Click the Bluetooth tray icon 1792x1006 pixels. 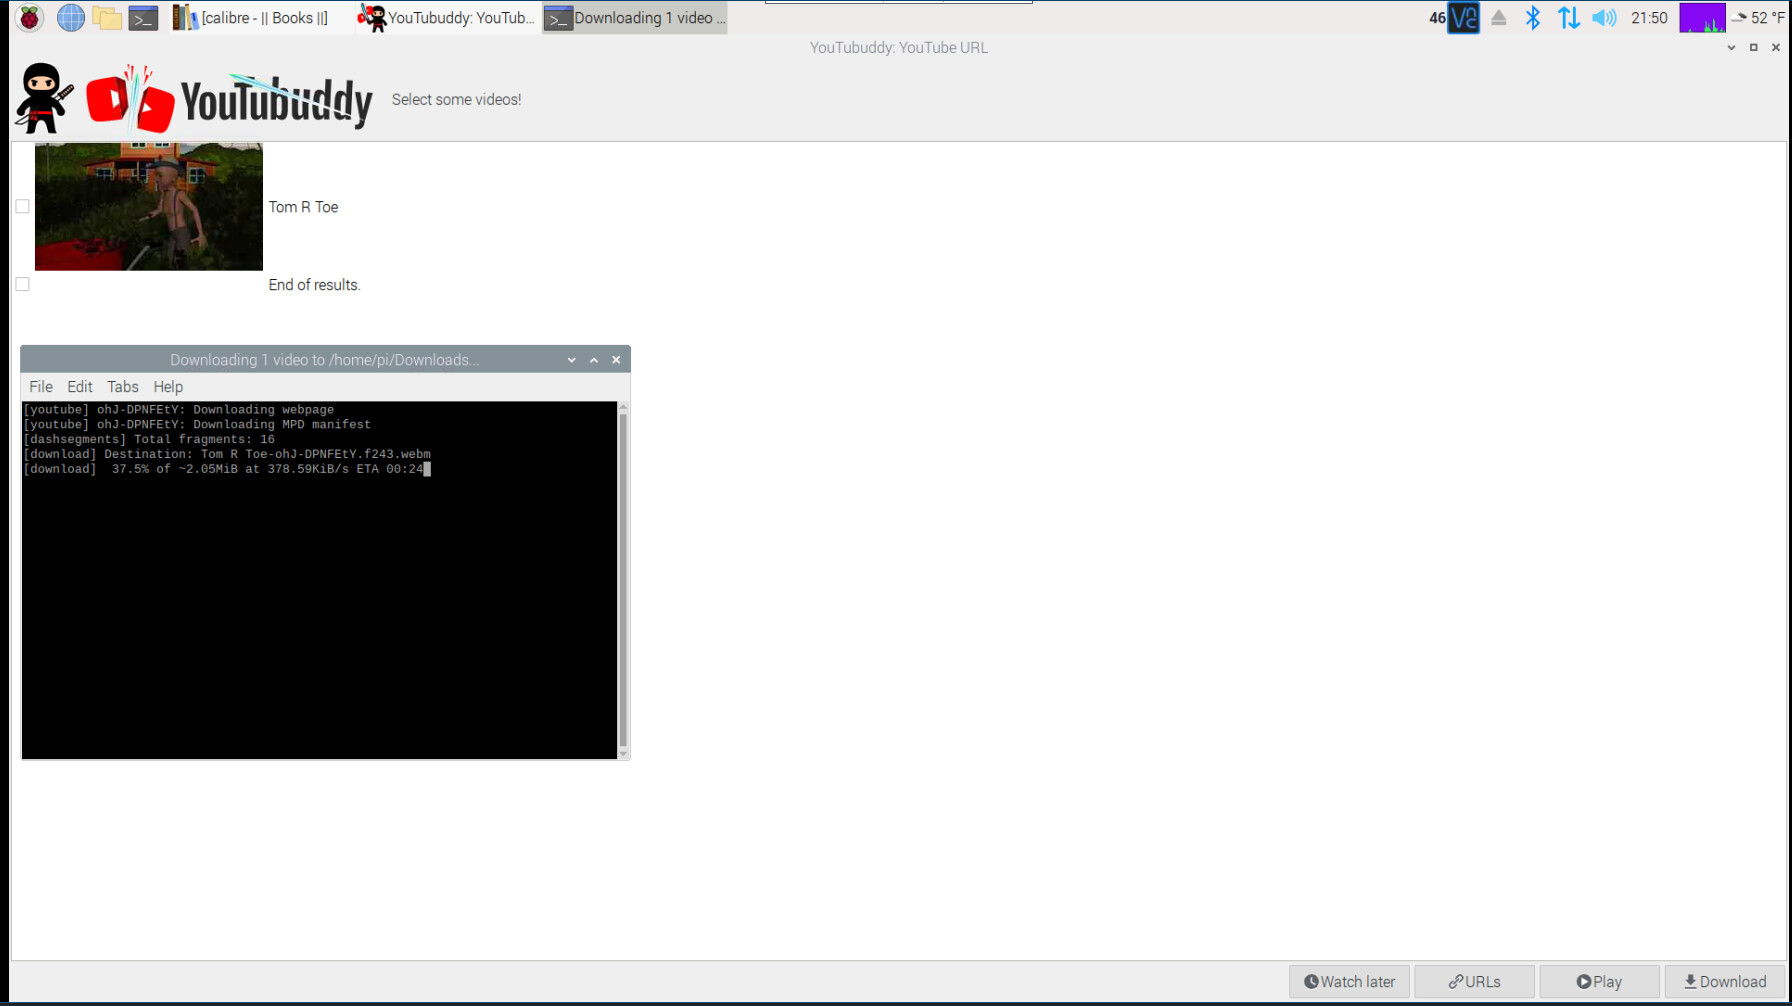[x=1532, y=18]
